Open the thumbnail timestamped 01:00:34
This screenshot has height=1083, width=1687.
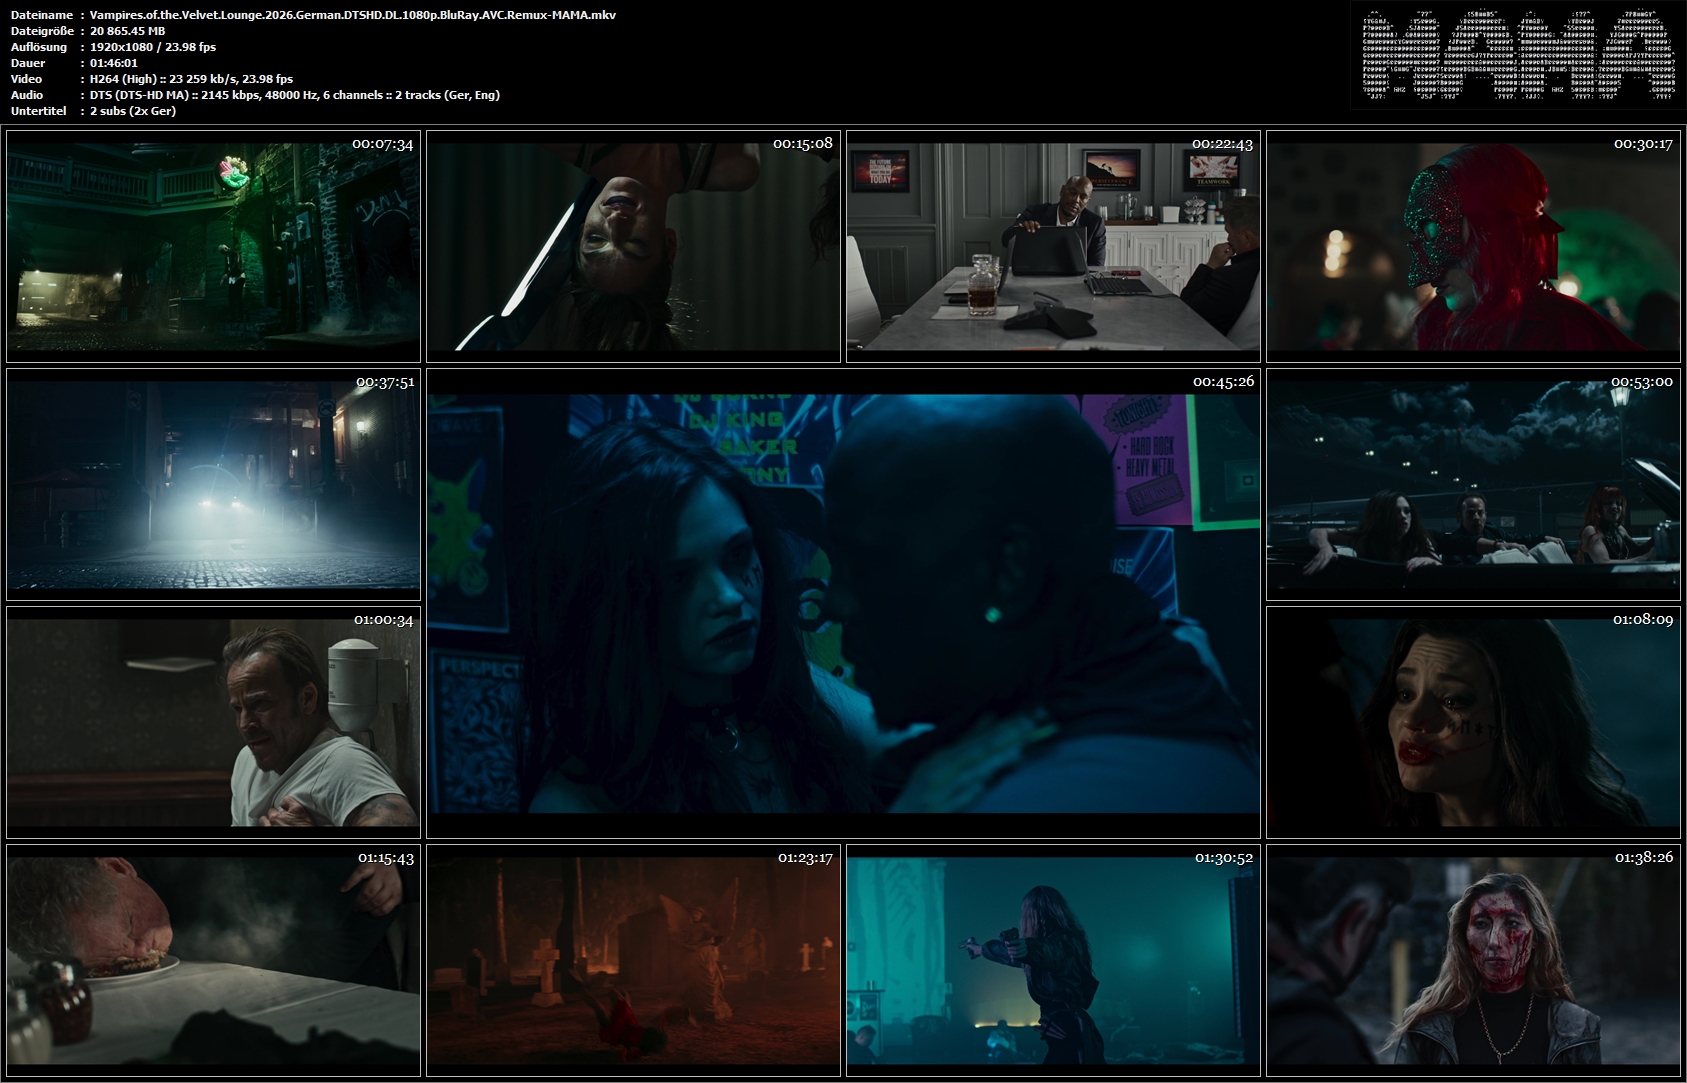[213, 722]
